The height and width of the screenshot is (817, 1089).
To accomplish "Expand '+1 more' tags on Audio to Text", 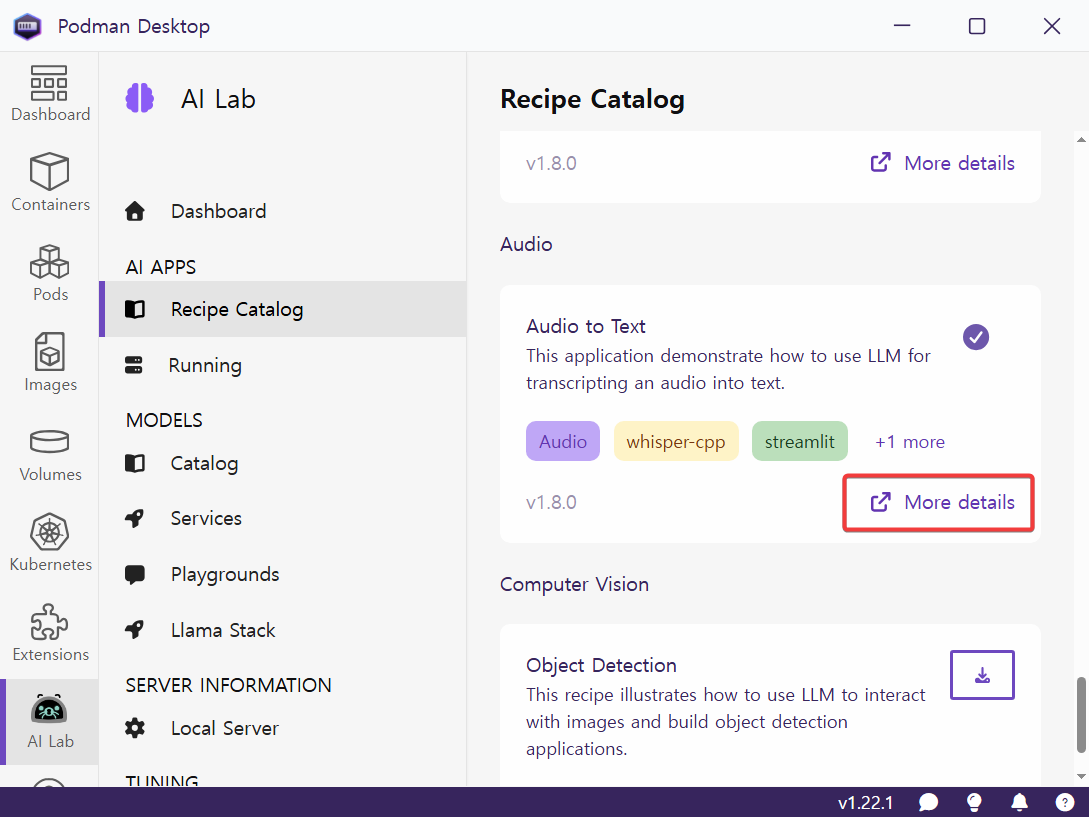I will coord(909,442).
